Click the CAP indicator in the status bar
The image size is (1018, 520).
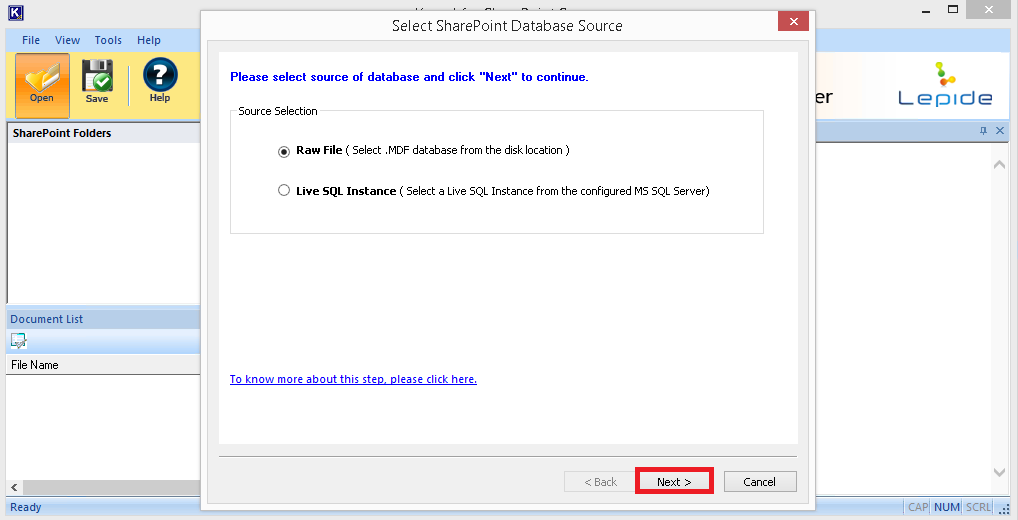click(917, 507)
